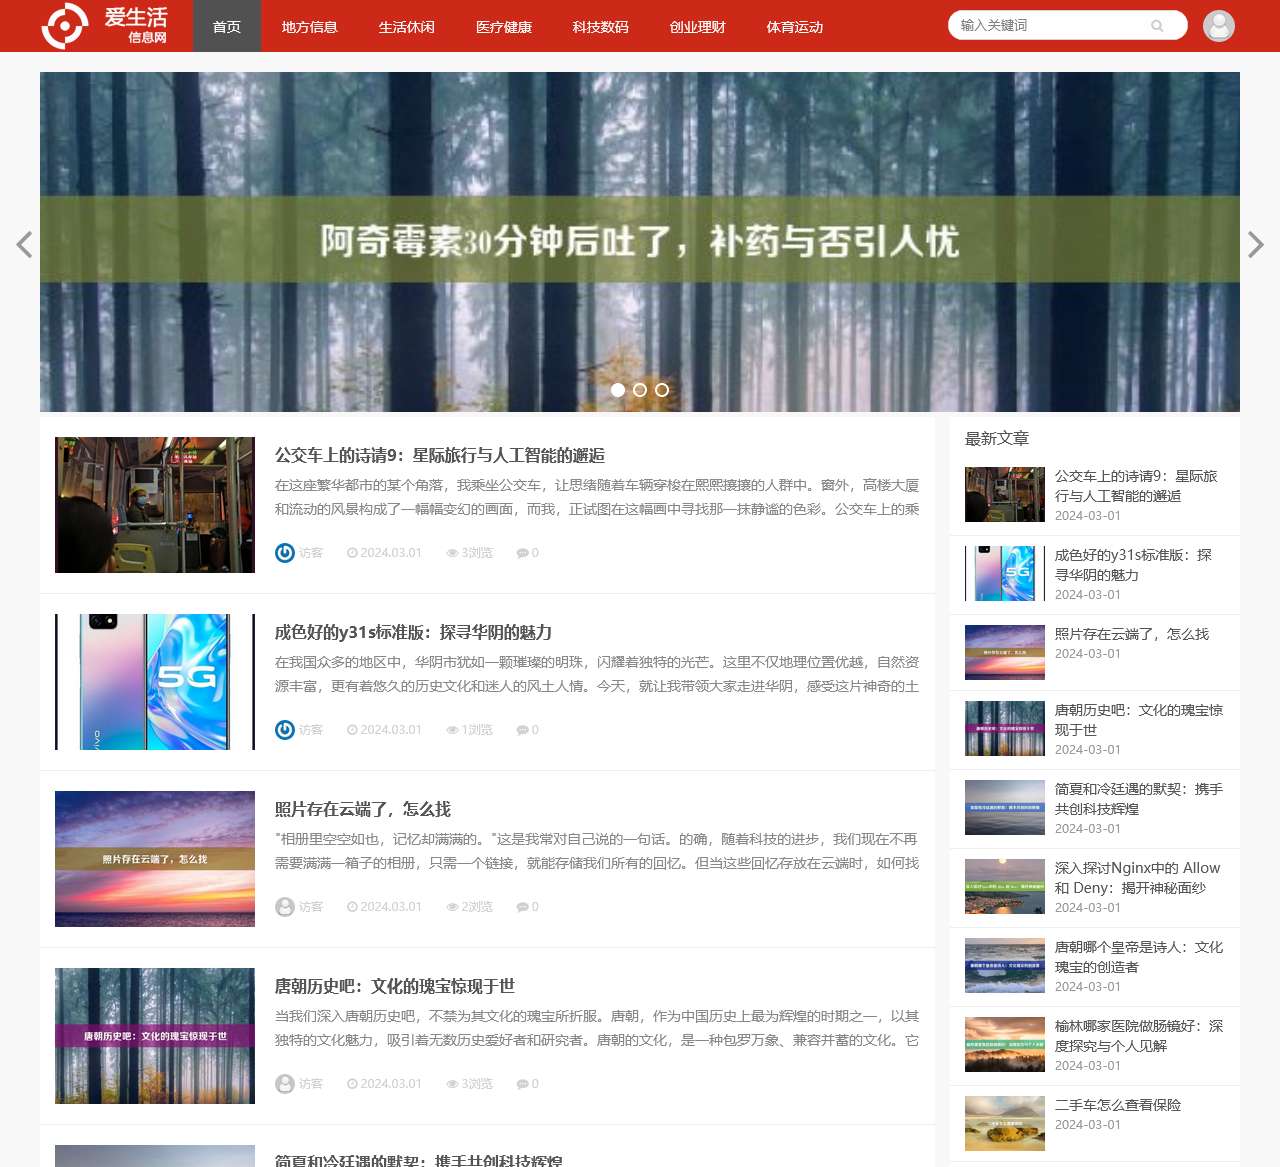Open the 生活休闲 navigation menu
Screen dimensions: 1280x1167
(x=407, y=26)
